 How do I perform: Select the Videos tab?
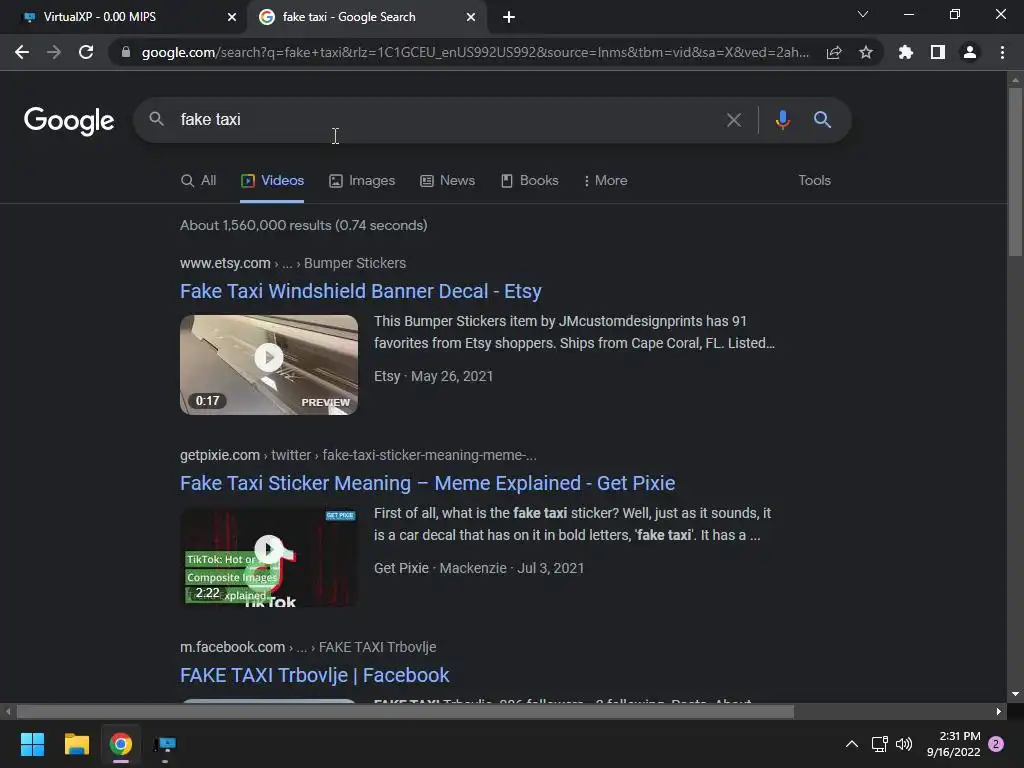pyautogui.click(x=272, y=181)
